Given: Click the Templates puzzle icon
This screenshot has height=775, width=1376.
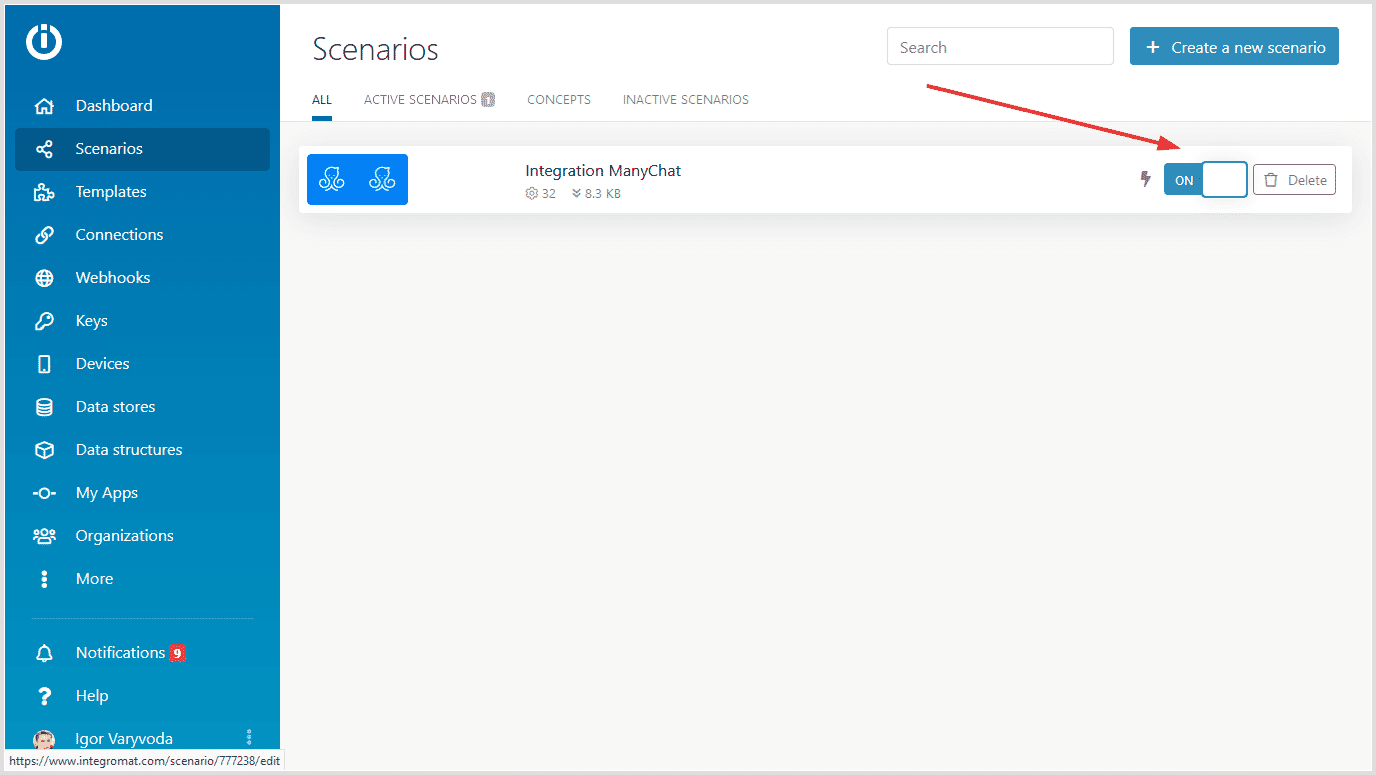Looking at the screenshot, I should click(44, 192).
